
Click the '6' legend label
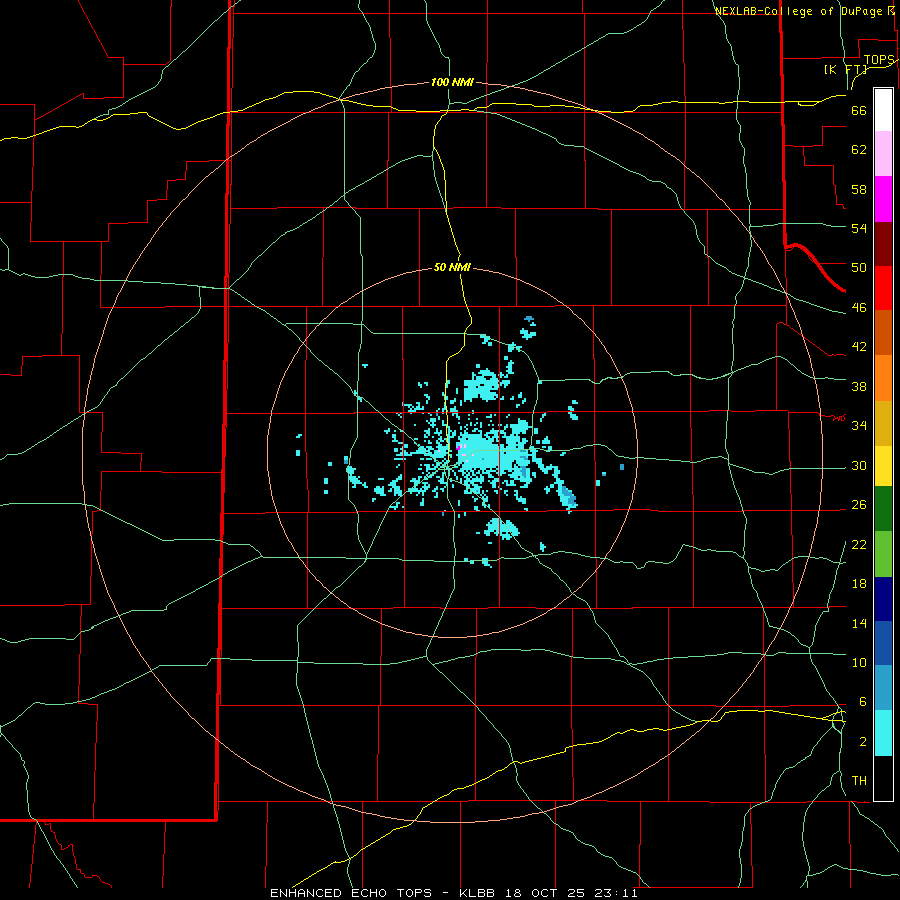coord(862,701)
